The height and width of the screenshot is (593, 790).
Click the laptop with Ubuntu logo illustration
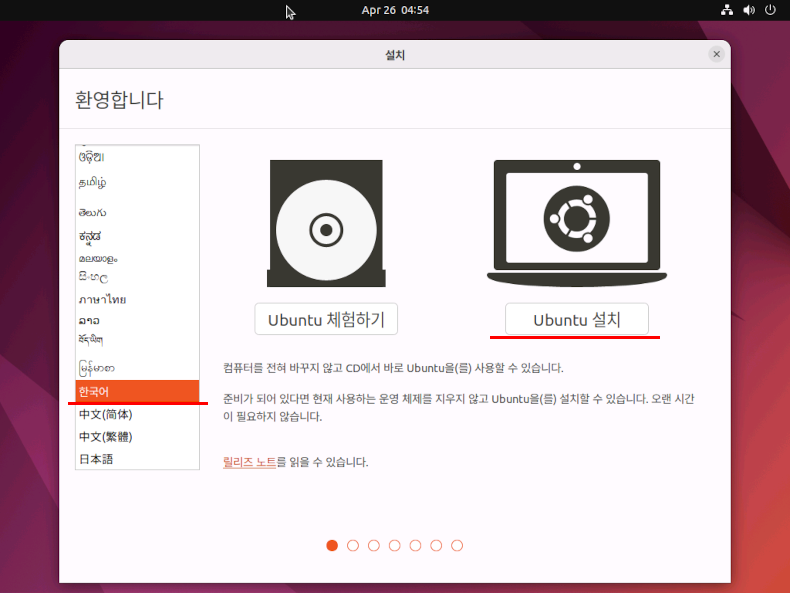[x=577, y=223]
